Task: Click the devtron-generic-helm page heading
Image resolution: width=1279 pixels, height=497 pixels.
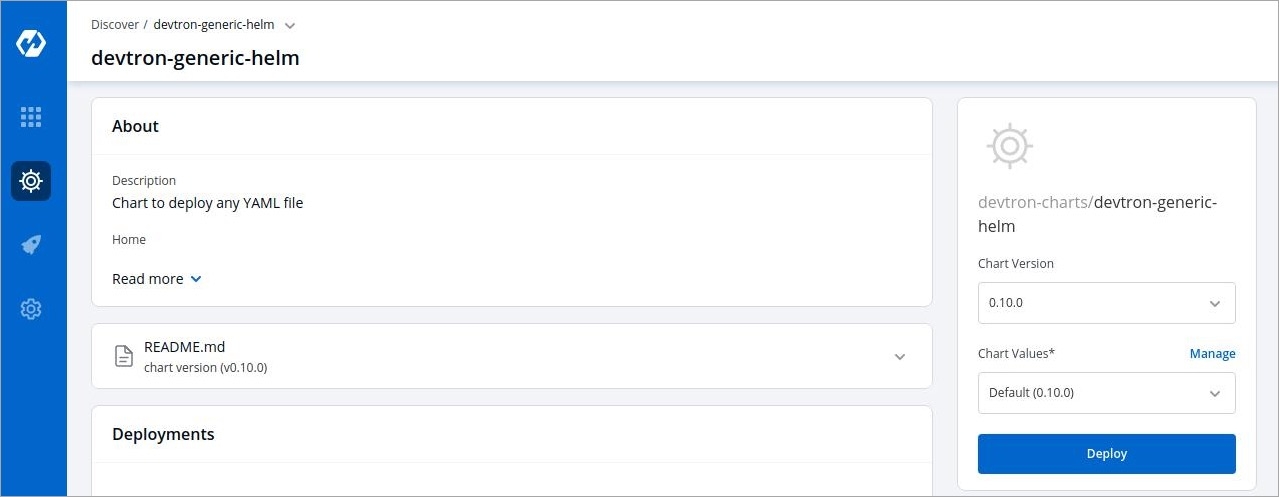Action: (x=195, y=58)
